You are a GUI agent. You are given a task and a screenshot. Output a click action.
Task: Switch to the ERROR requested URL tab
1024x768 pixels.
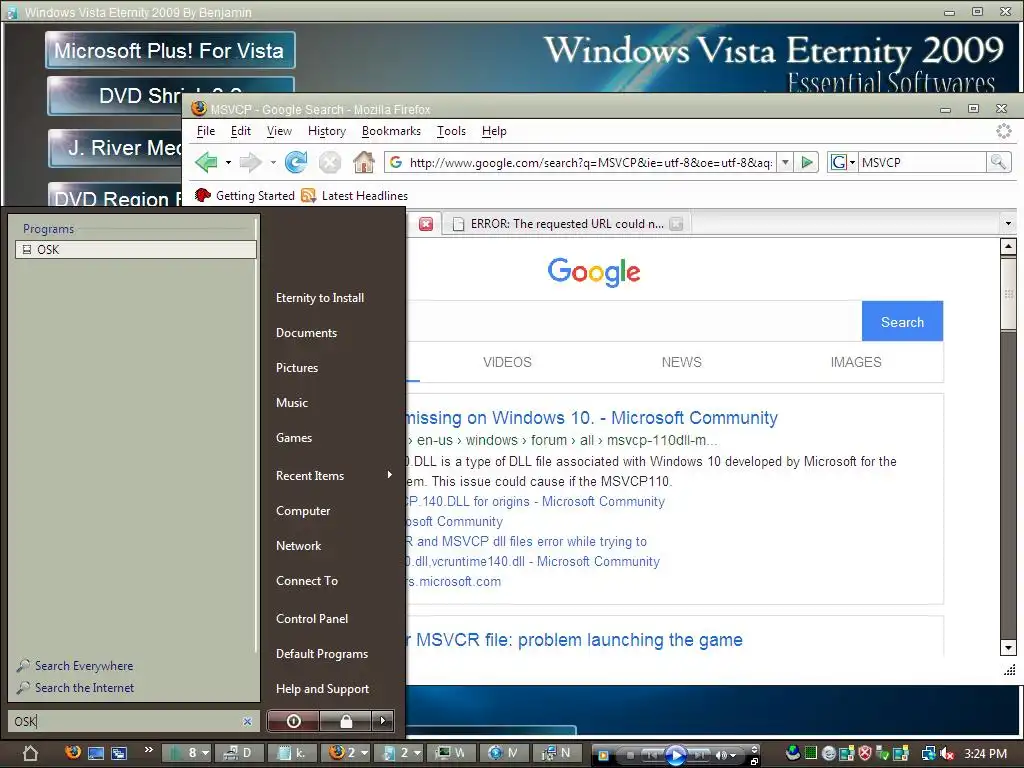tap(567, 224)
